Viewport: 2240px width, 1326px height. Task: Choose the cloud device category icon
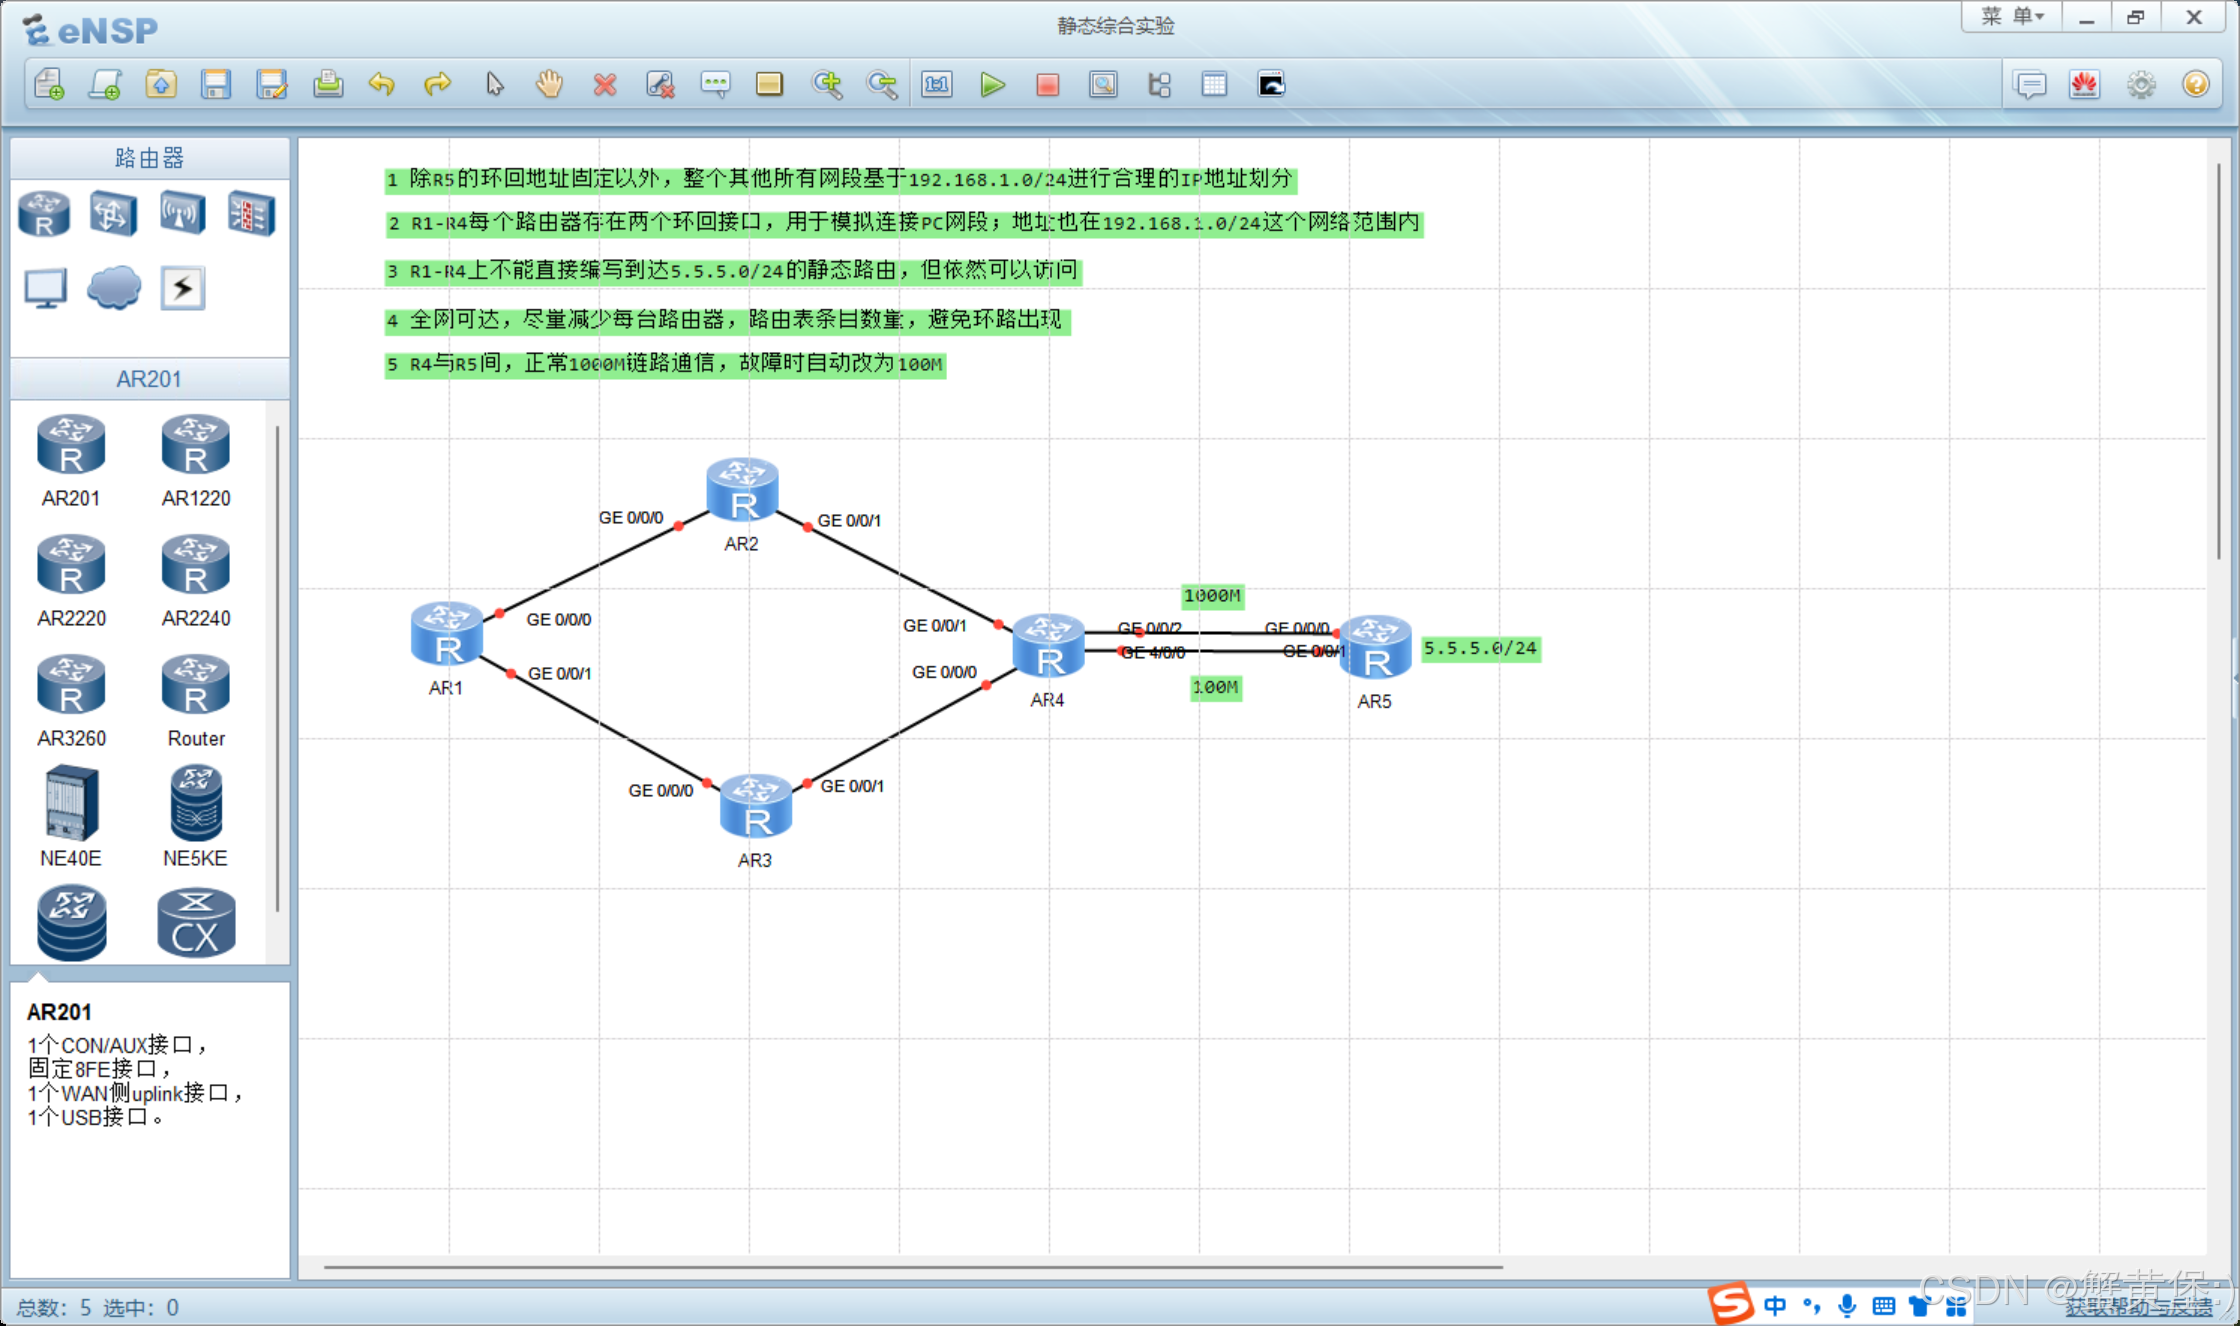click(x=114, y=288)
